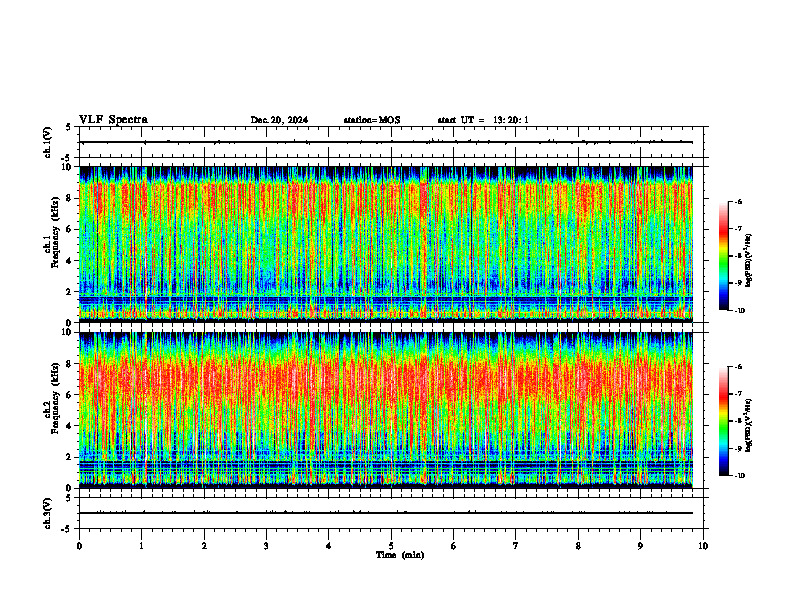The height and width of the screenshot is (612, 792).
Task: Click the '6' kHz tick on ch.2 frequency axis
Action: click(70, 395)
